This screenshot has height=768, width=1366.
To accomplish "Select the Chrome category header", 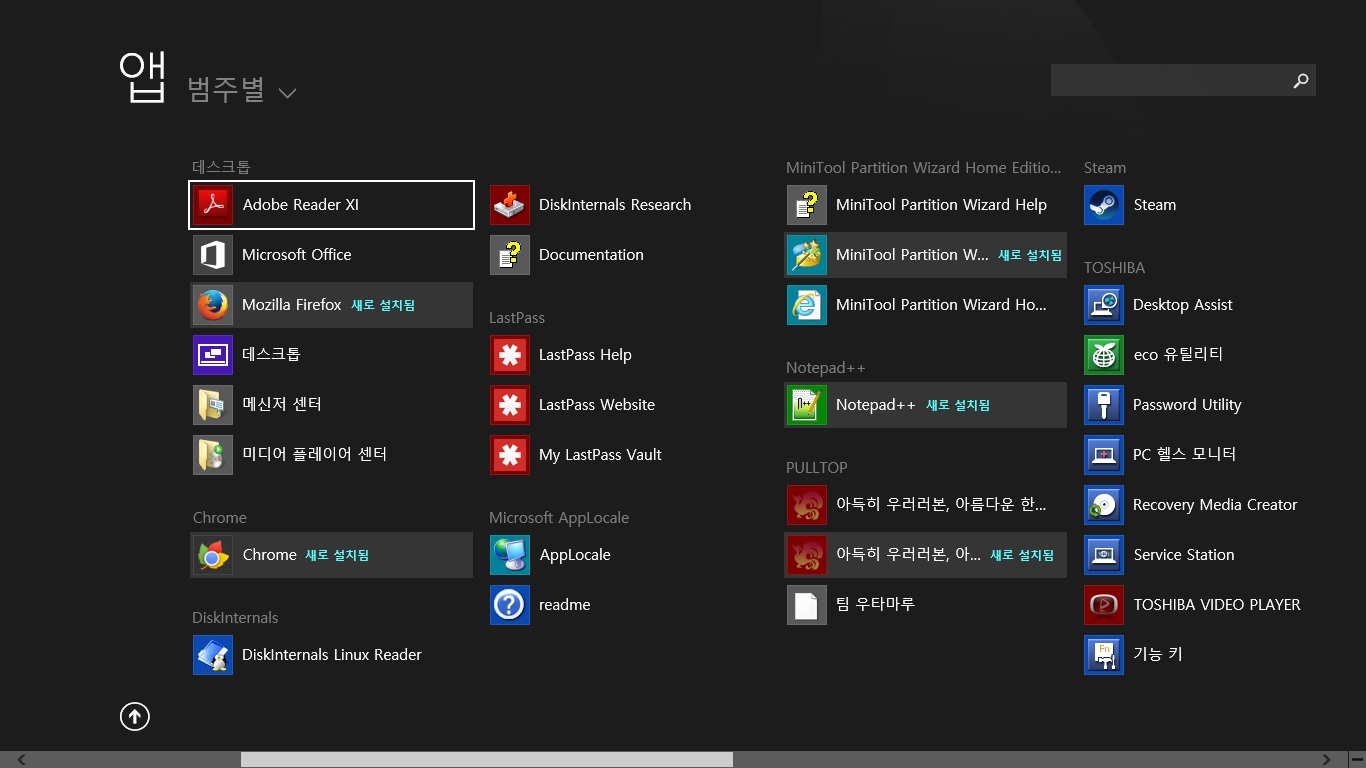I will coord(220,517).
